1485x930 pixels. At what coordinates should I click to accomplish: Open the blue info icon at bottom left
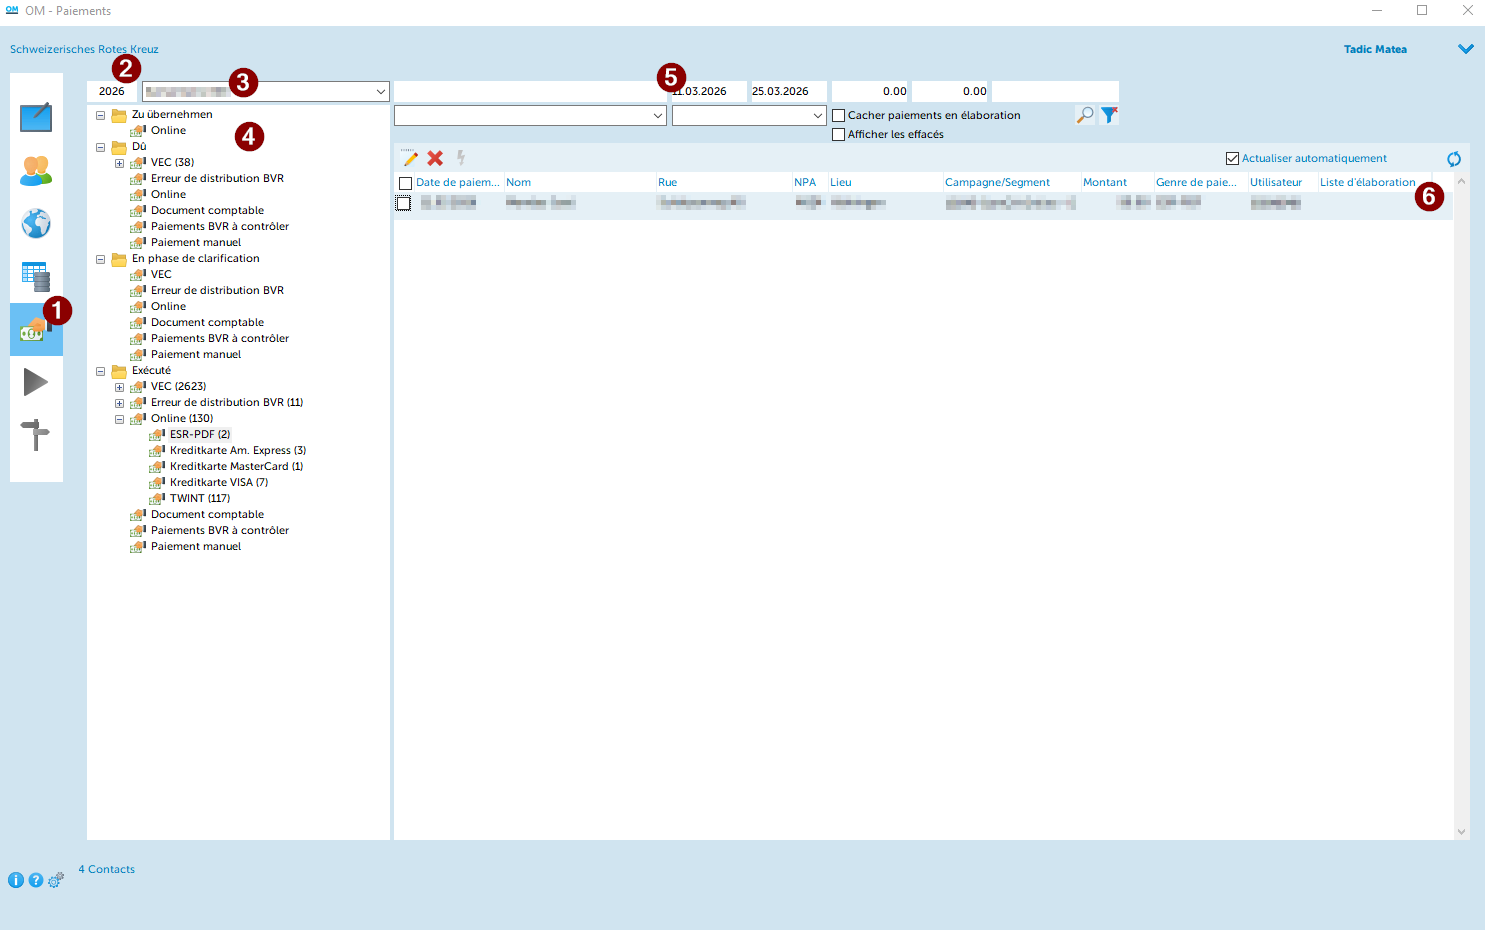(16, 880)
